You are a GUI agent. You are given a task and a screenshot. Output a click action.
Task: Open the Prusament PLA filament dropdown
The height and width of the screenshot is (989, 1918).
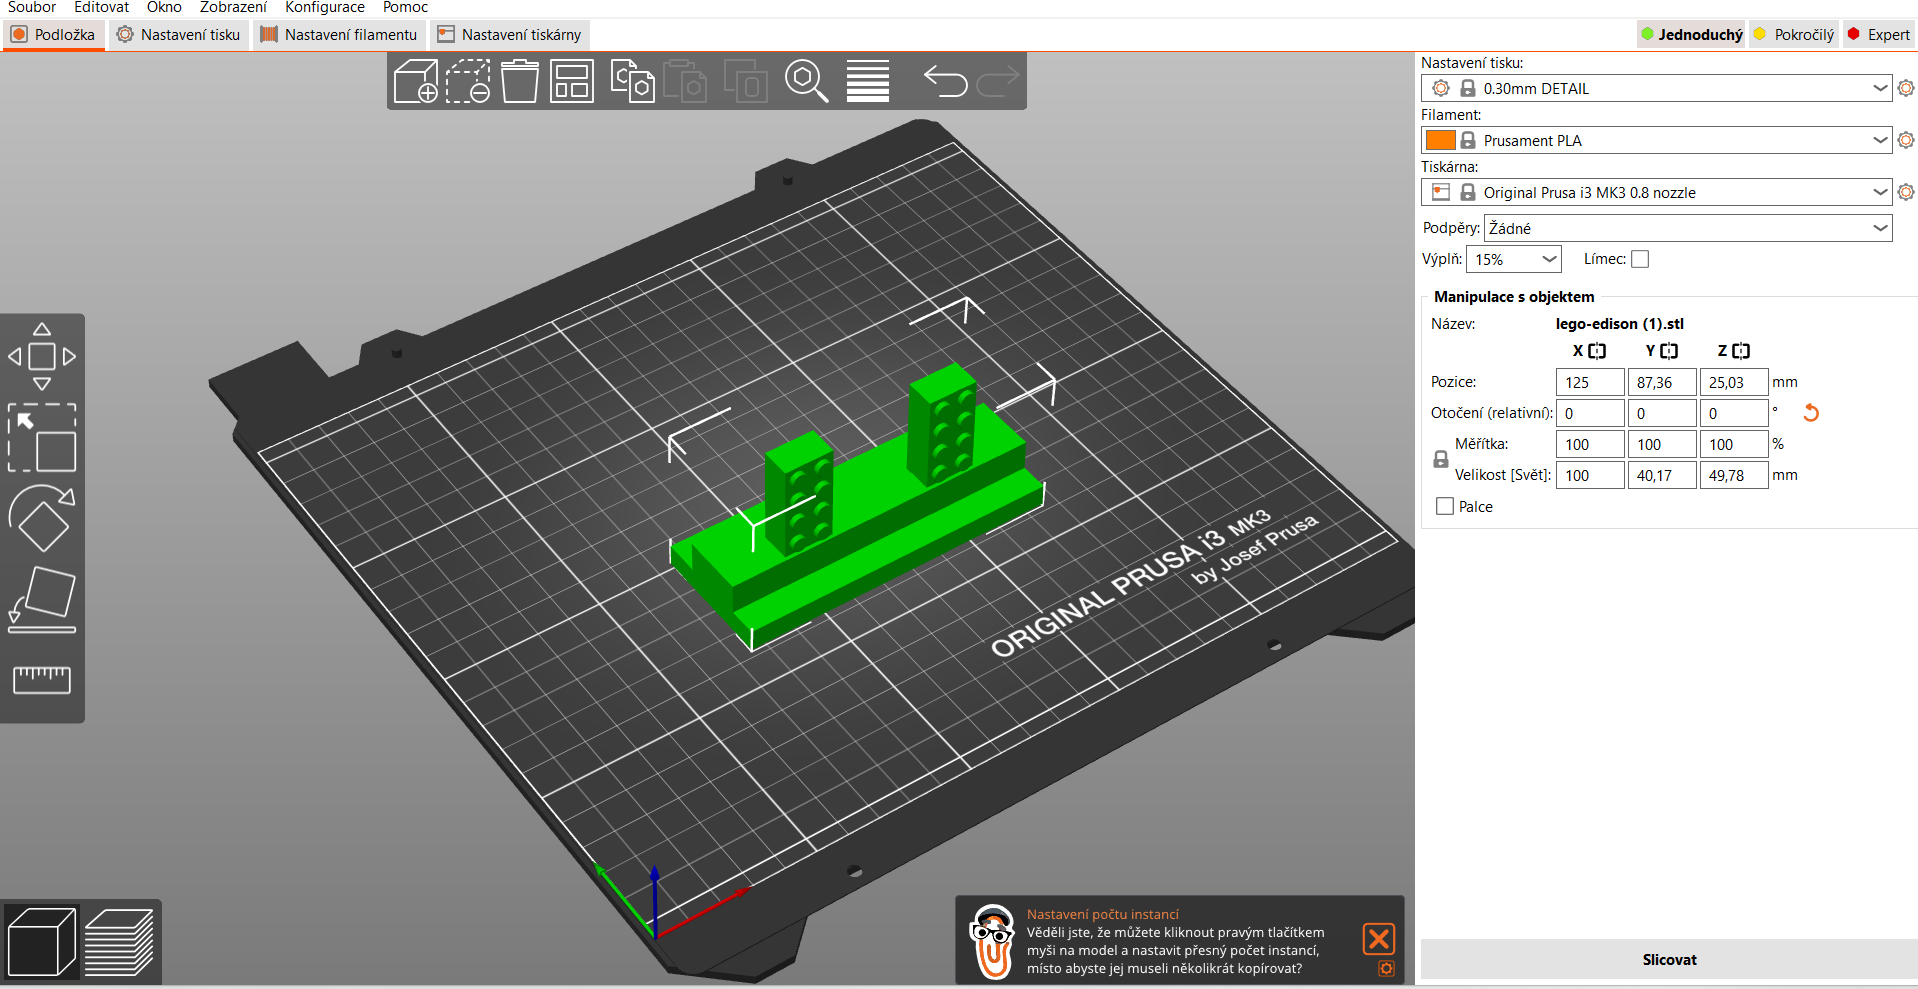click(x=1656, y=140)
